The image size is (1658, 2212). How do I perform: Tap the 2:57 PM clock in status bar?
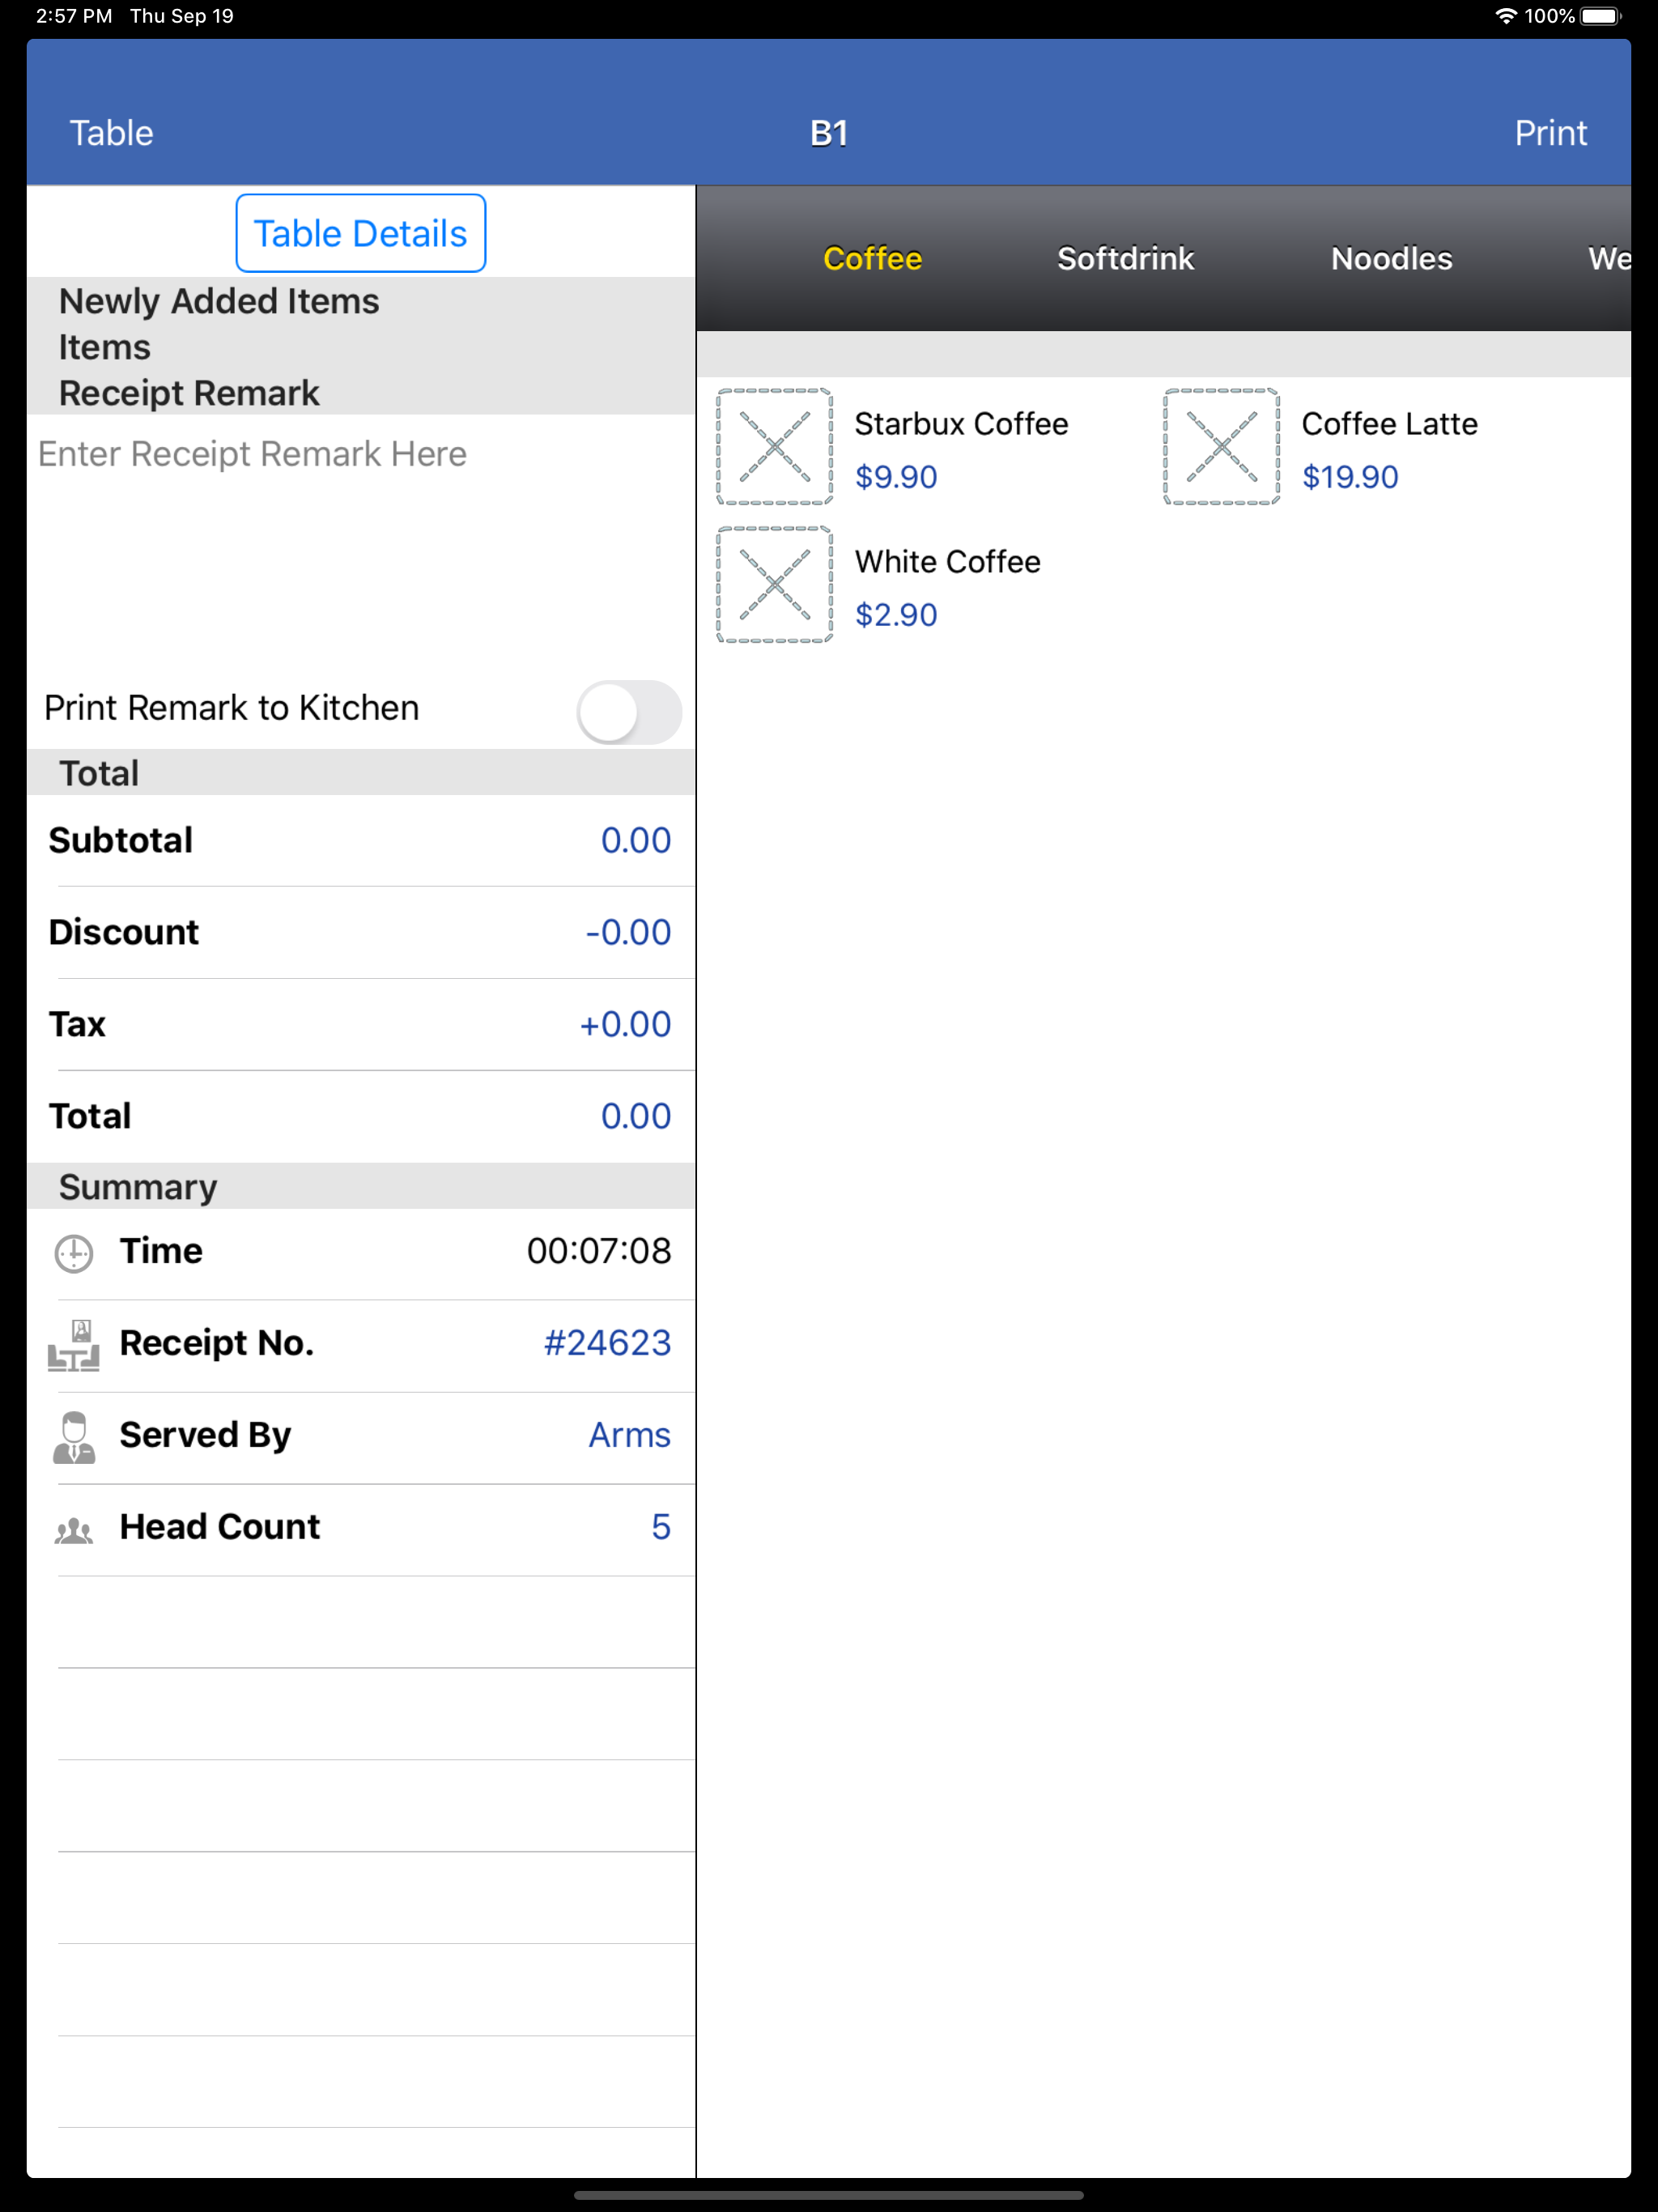(74, 16)
